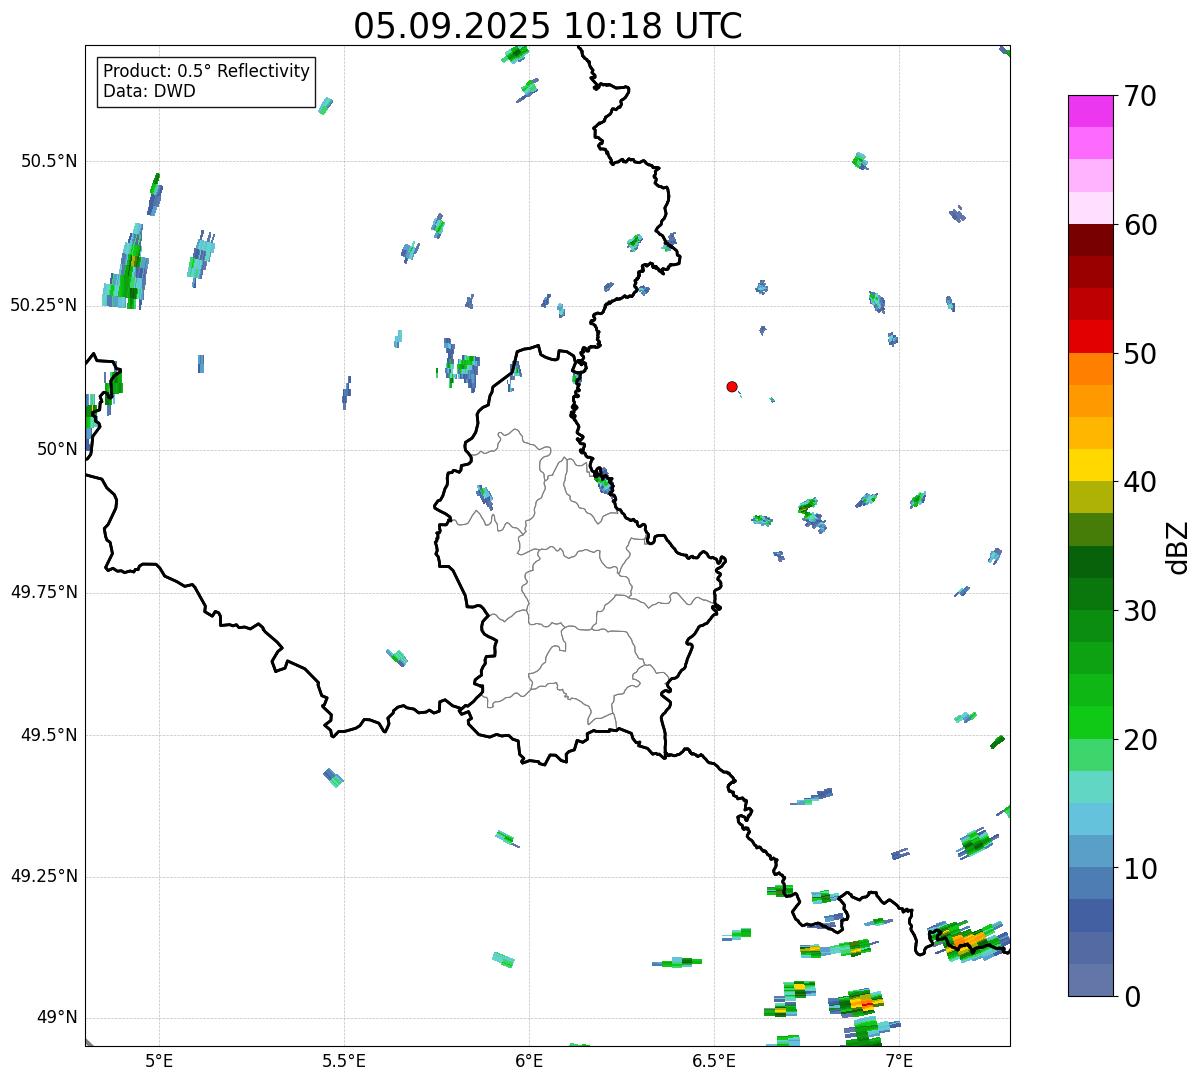Screen dimensions: 1202x1081
Task: Click the 50.25°N latitude label
Action: coord(44,305)
